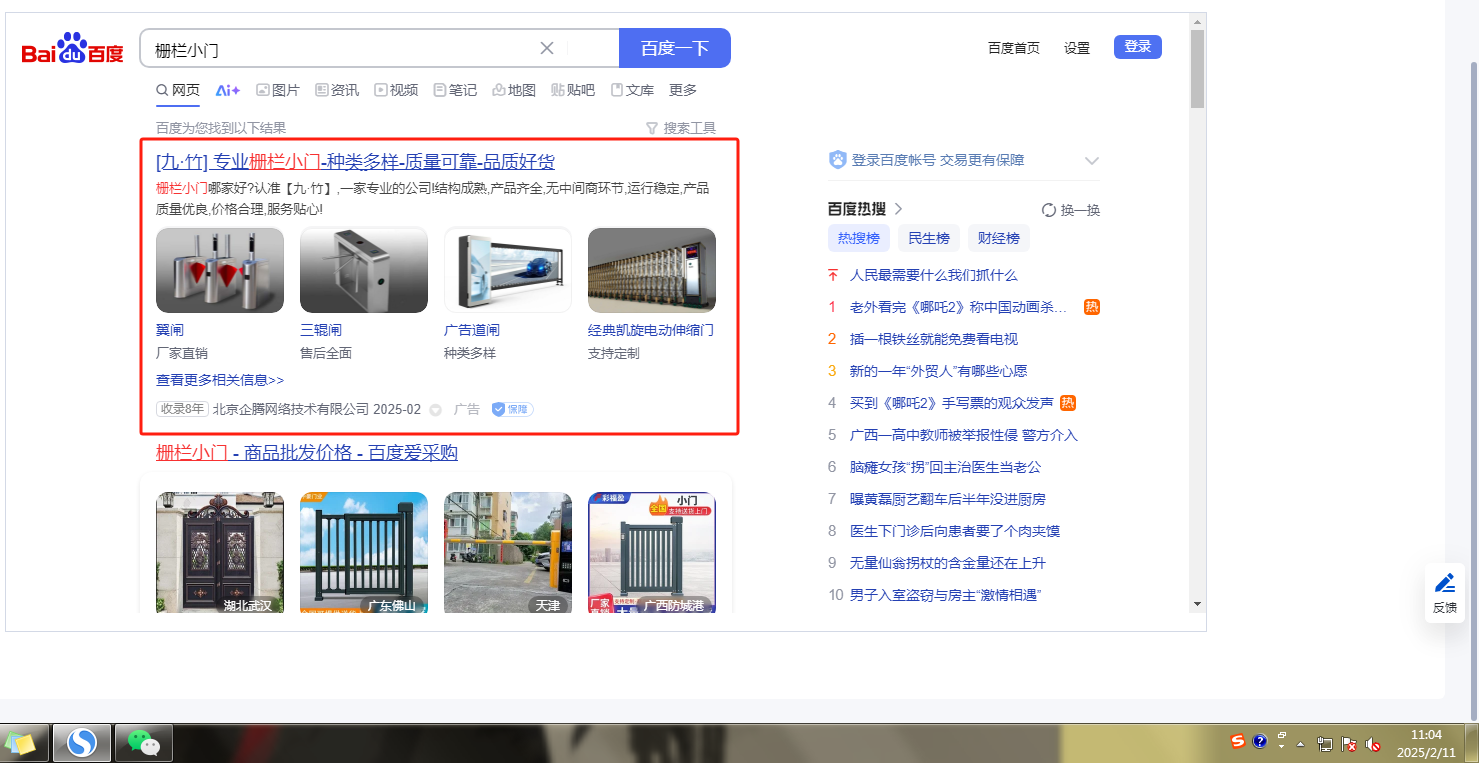Switch to the 笔记 tab

[x=455, y=90]
